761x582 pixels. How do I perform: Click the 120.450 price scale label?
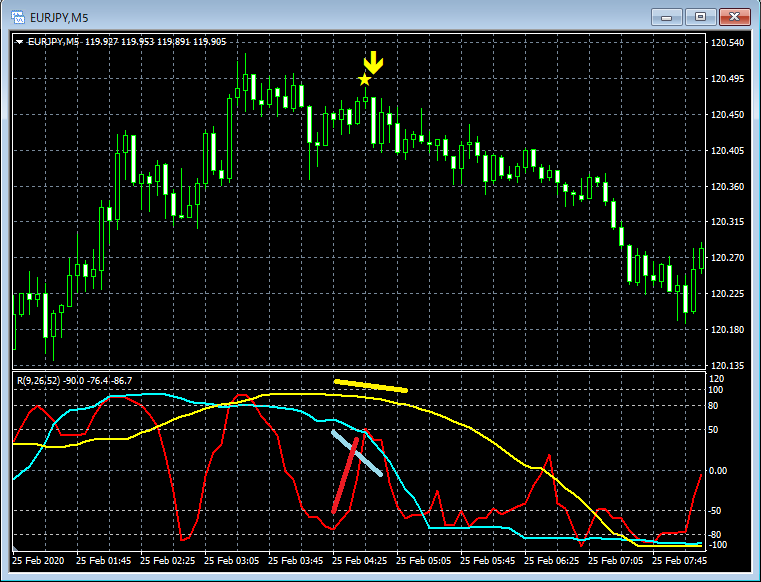tap(727, 115)
